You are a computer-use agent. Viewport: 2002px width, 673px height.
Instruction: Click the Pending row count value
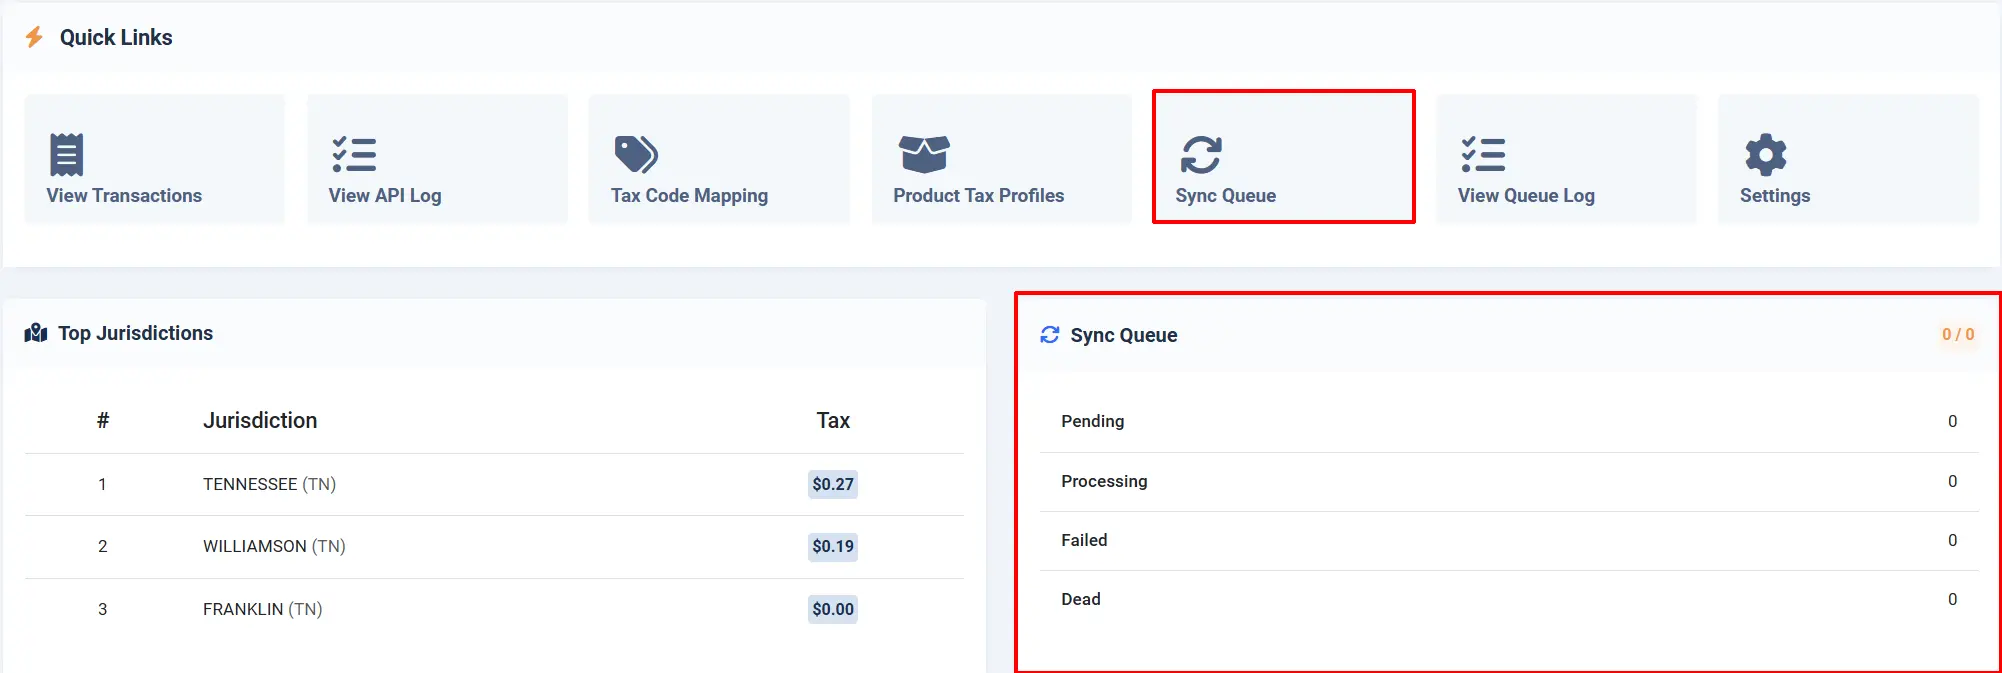point(1952,421)
